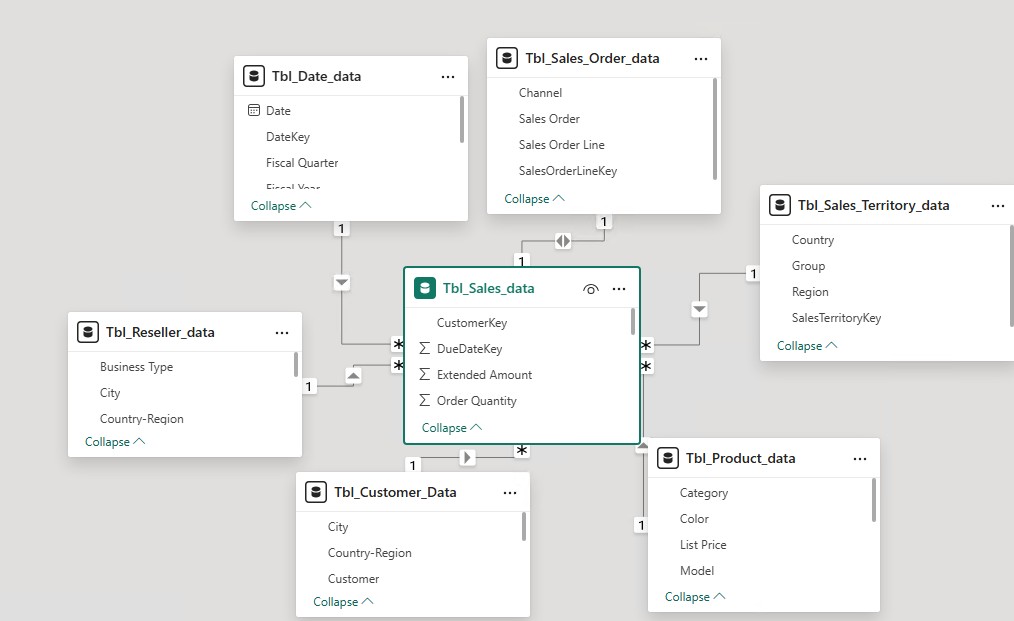Open more options for Tbl_Sales_Order_data table
The height and width of the screenshot is (621, 1014).
pos(700,59)
